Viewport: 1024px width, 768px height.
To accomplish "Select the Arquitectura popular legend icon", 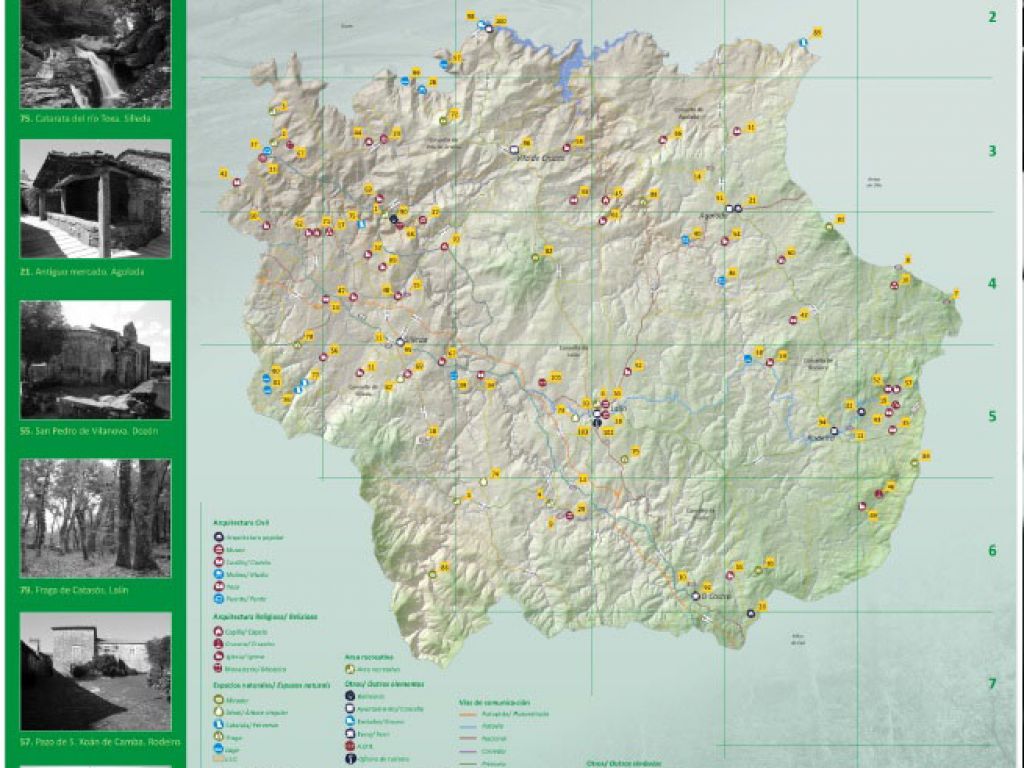I will pos(218,537).
